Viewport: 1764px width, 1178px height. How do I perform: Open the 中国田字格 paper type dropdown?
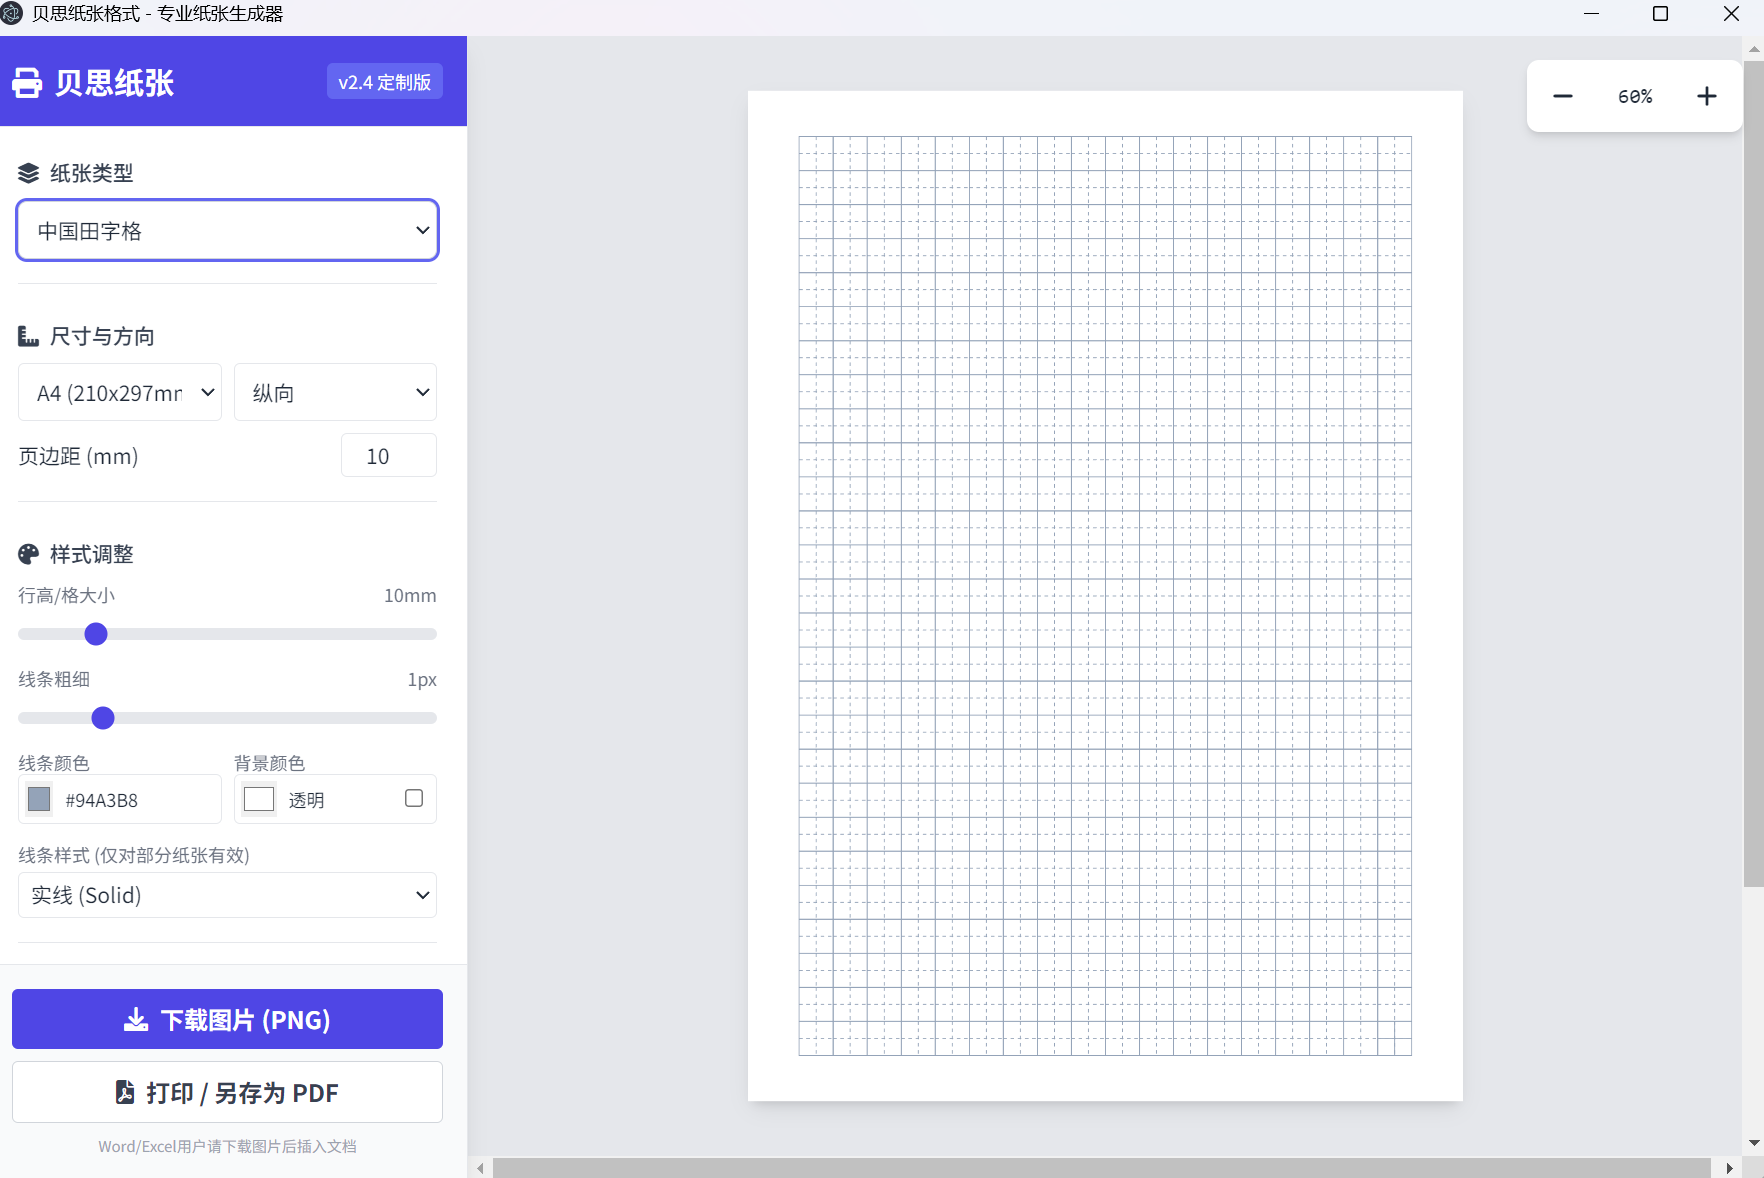(227, 231)
